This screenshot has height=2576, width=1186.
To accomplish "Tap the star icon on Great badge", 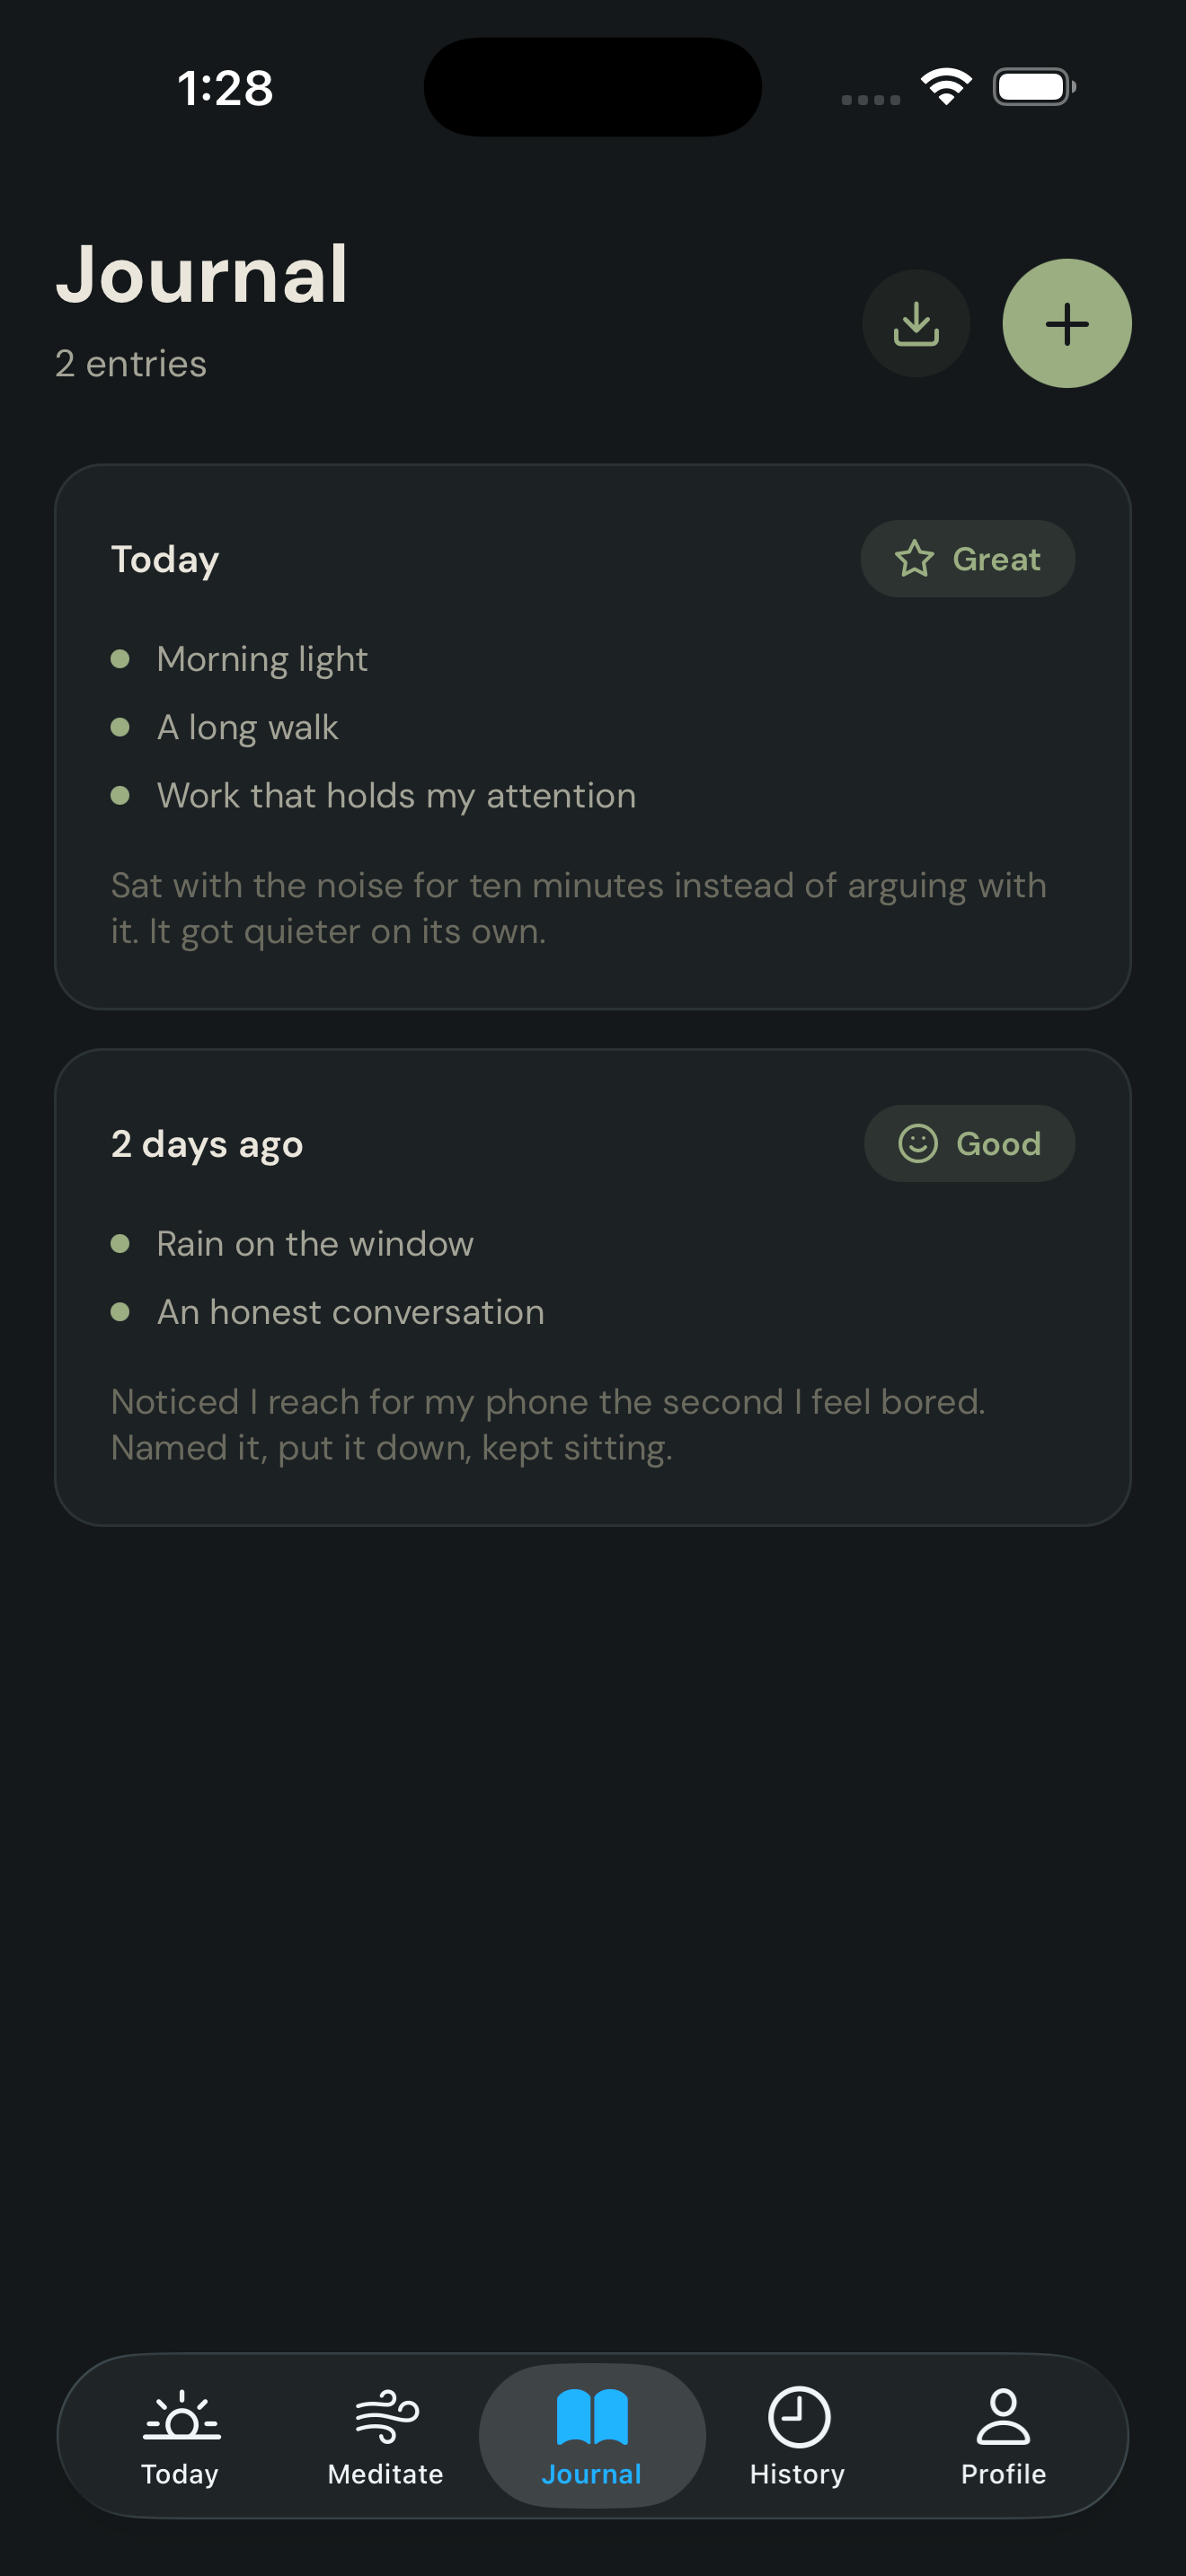I will tap(914, 559).
